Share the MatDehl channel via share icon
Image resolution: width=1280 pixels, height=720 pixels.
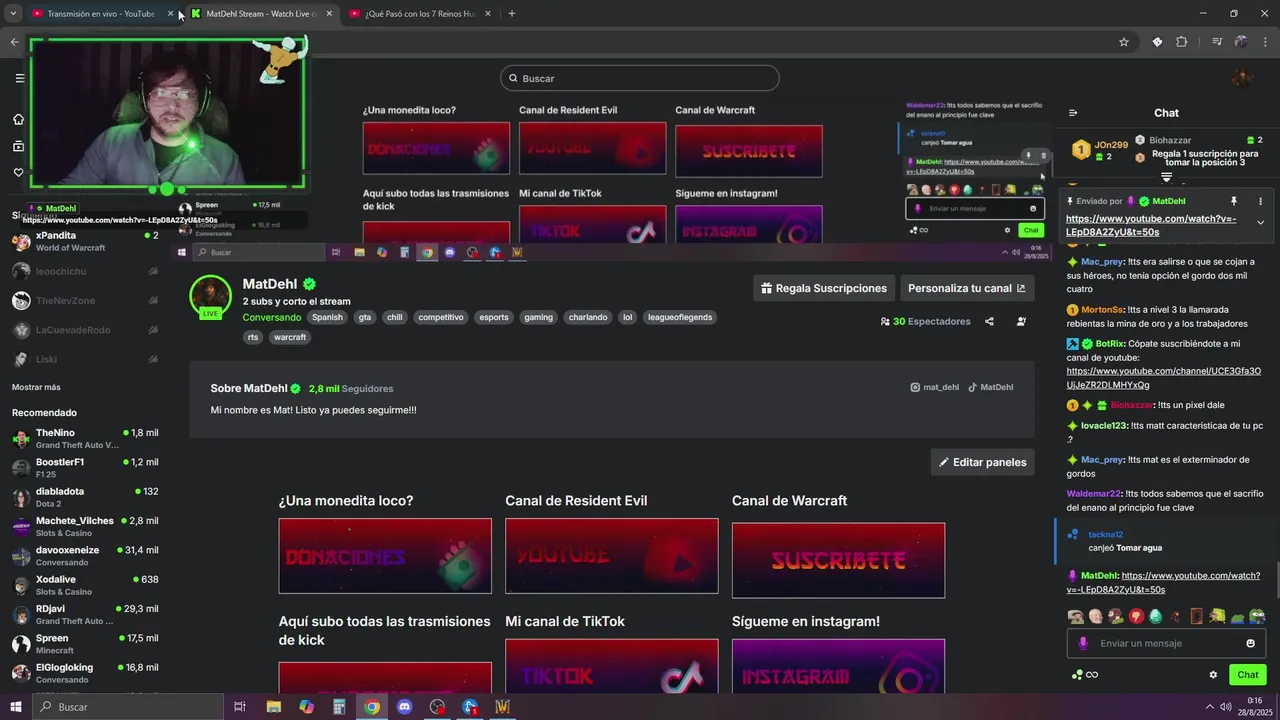989,321
